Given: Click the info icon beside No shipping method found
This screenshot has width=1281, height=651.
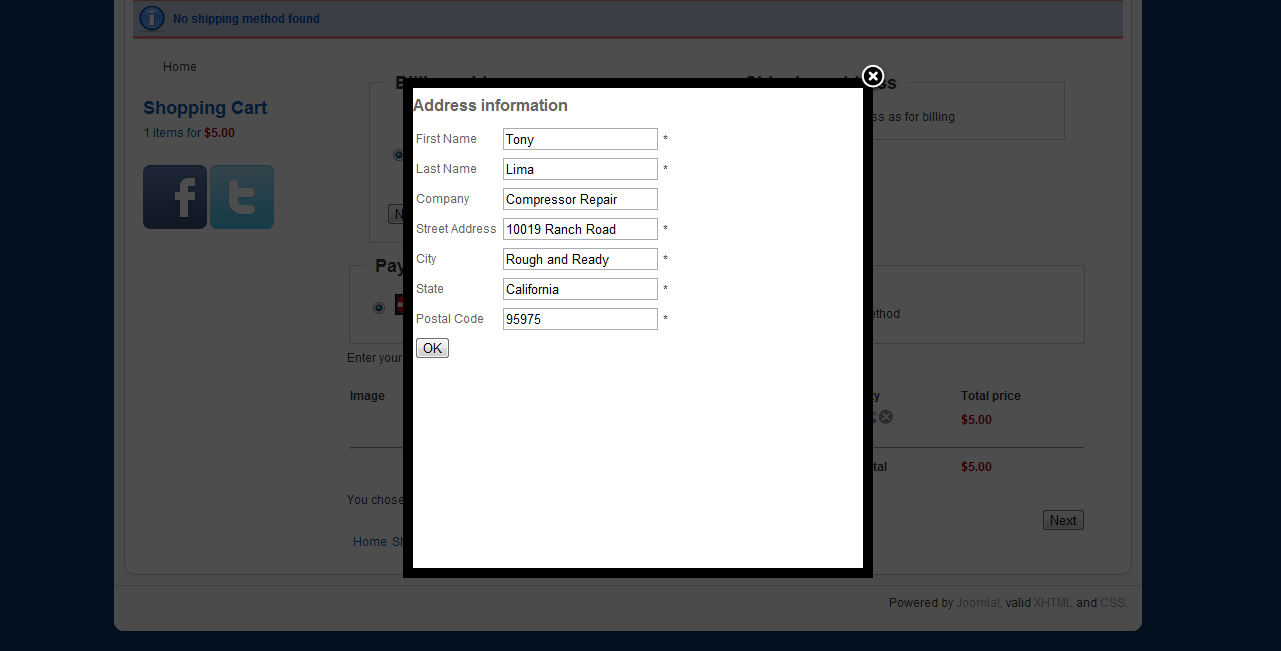Looking at the screenshot, I should (x=152, y=18).
